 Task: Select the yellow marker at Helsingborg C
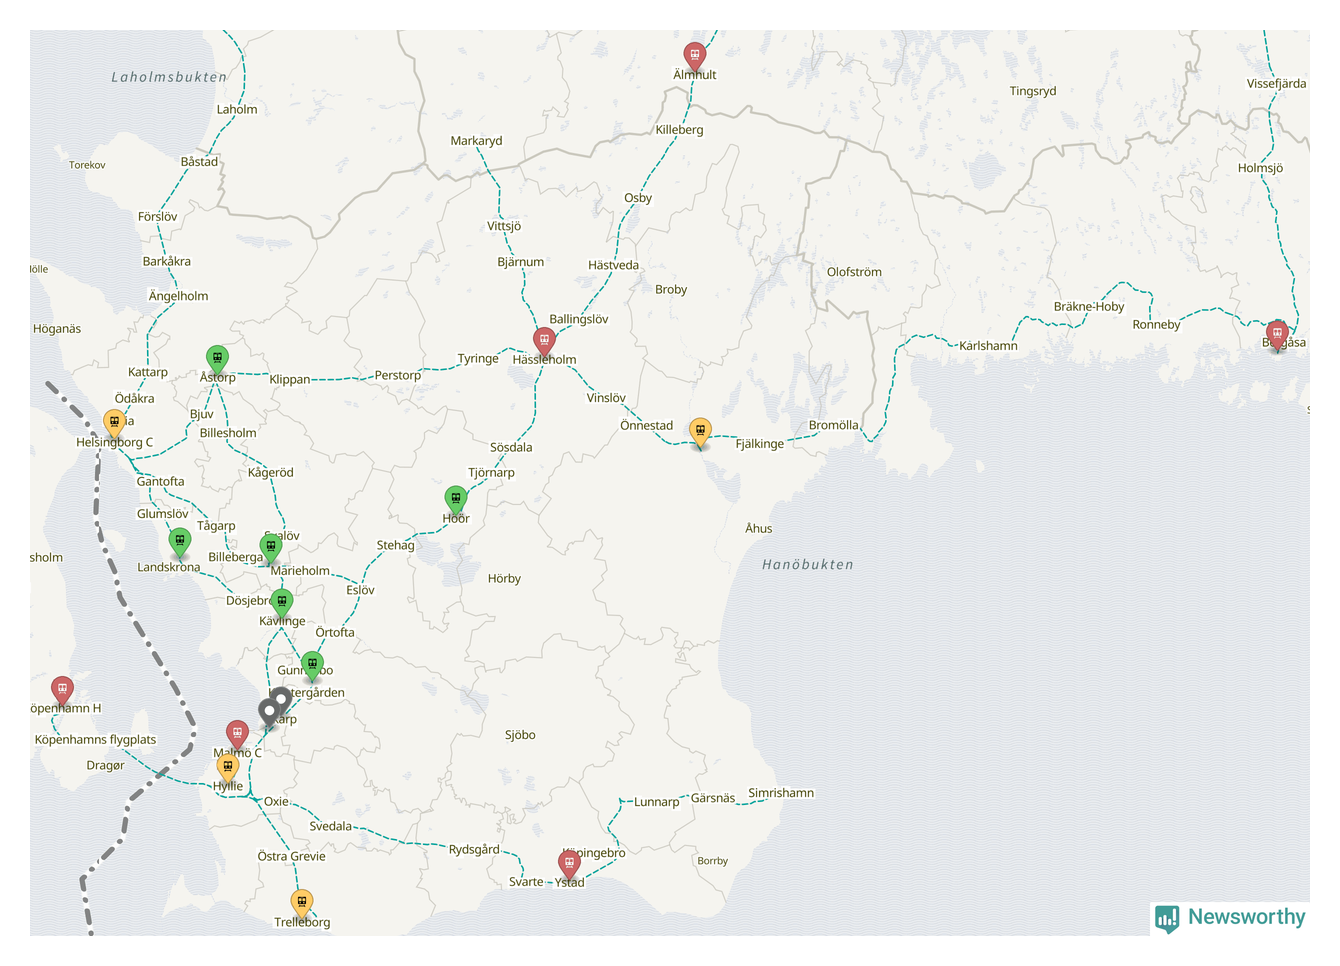click(115, 423)
